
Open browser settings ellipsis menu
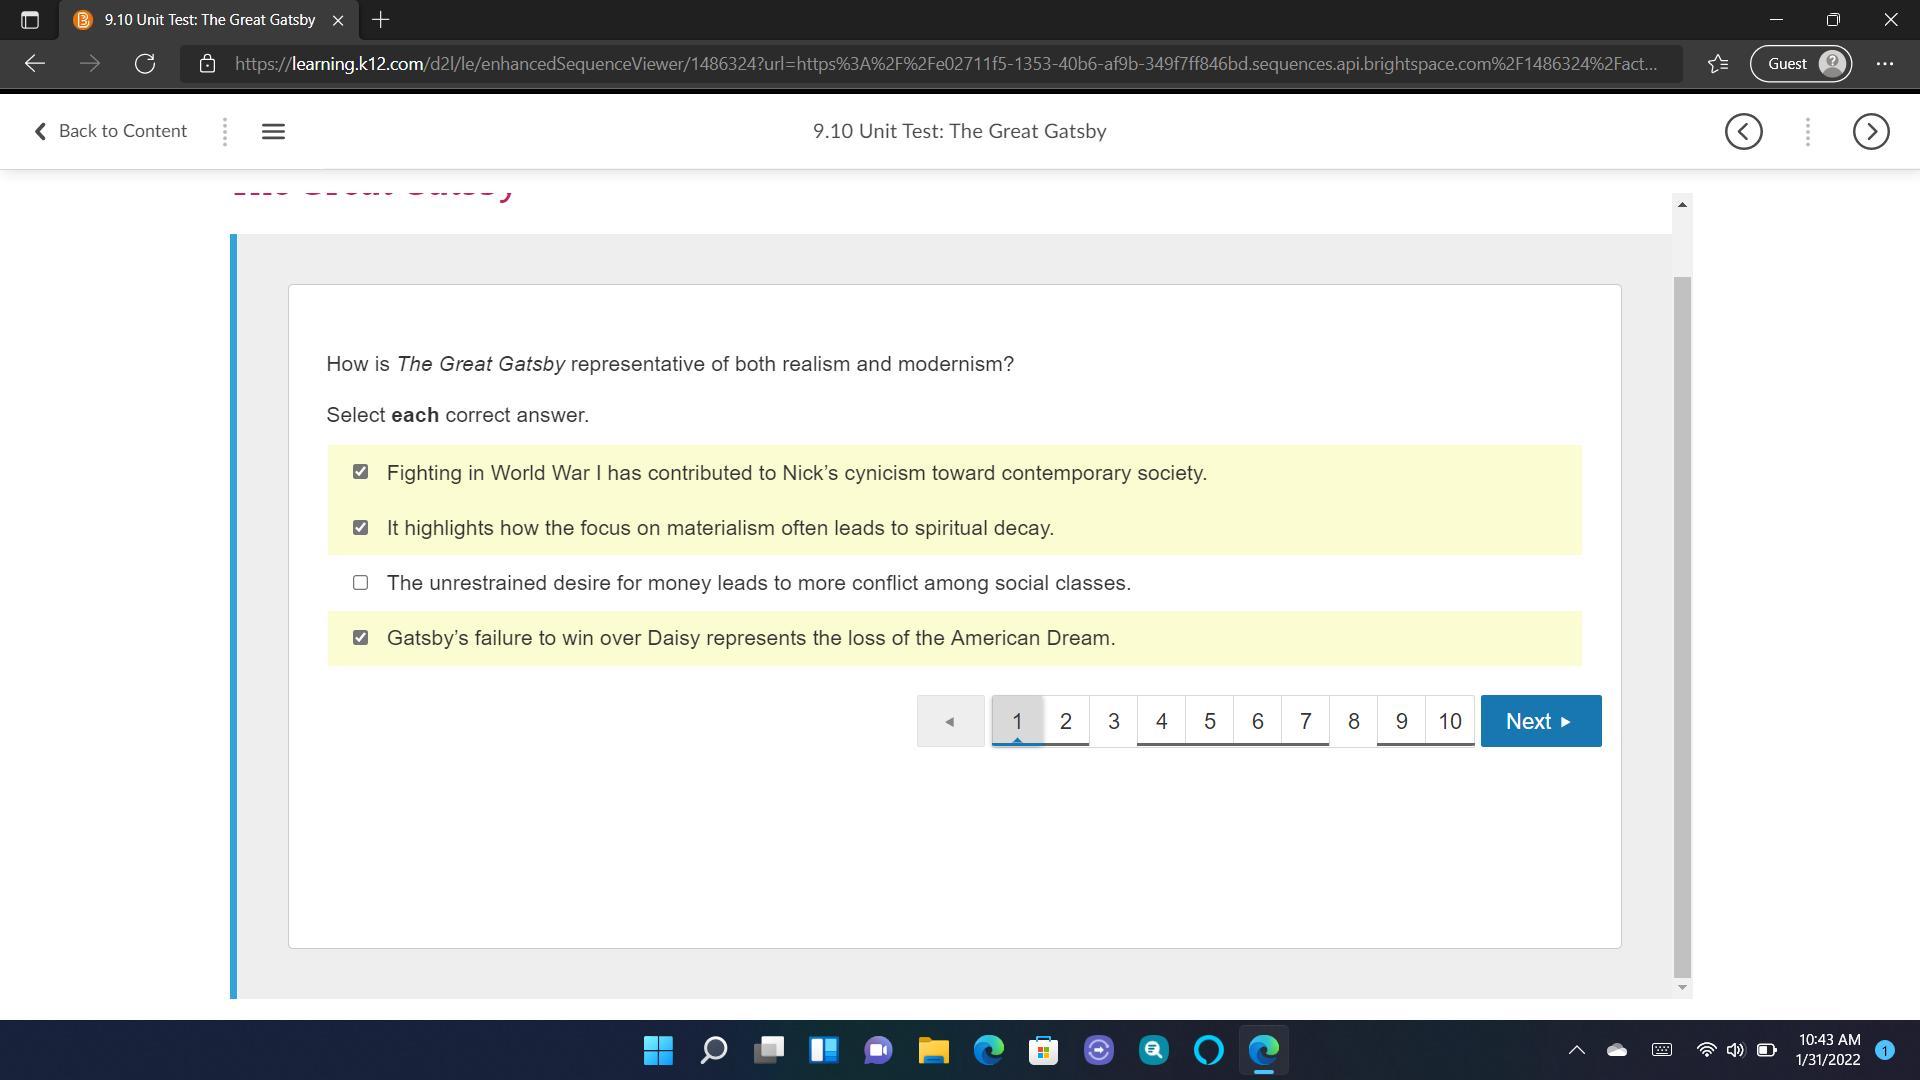pyautogui.click(x=1884, y=64)
